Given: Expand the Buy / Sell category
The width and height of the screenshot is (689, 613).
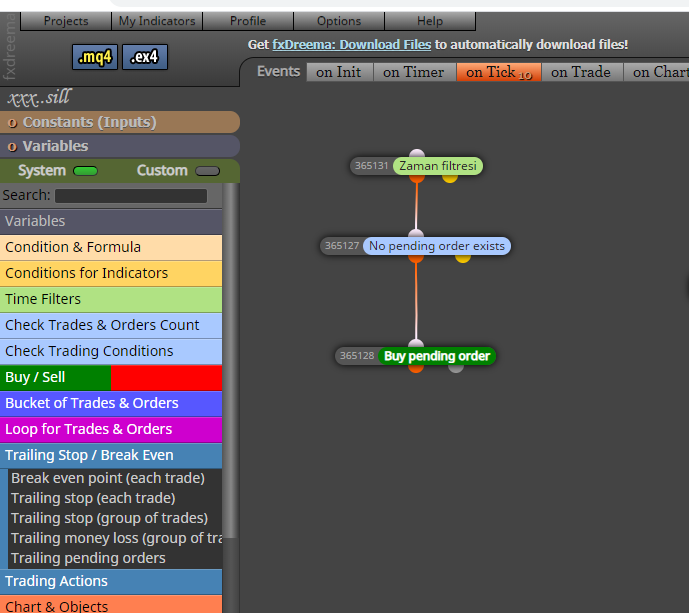Looking at the screenshot, I should (111, 377).
